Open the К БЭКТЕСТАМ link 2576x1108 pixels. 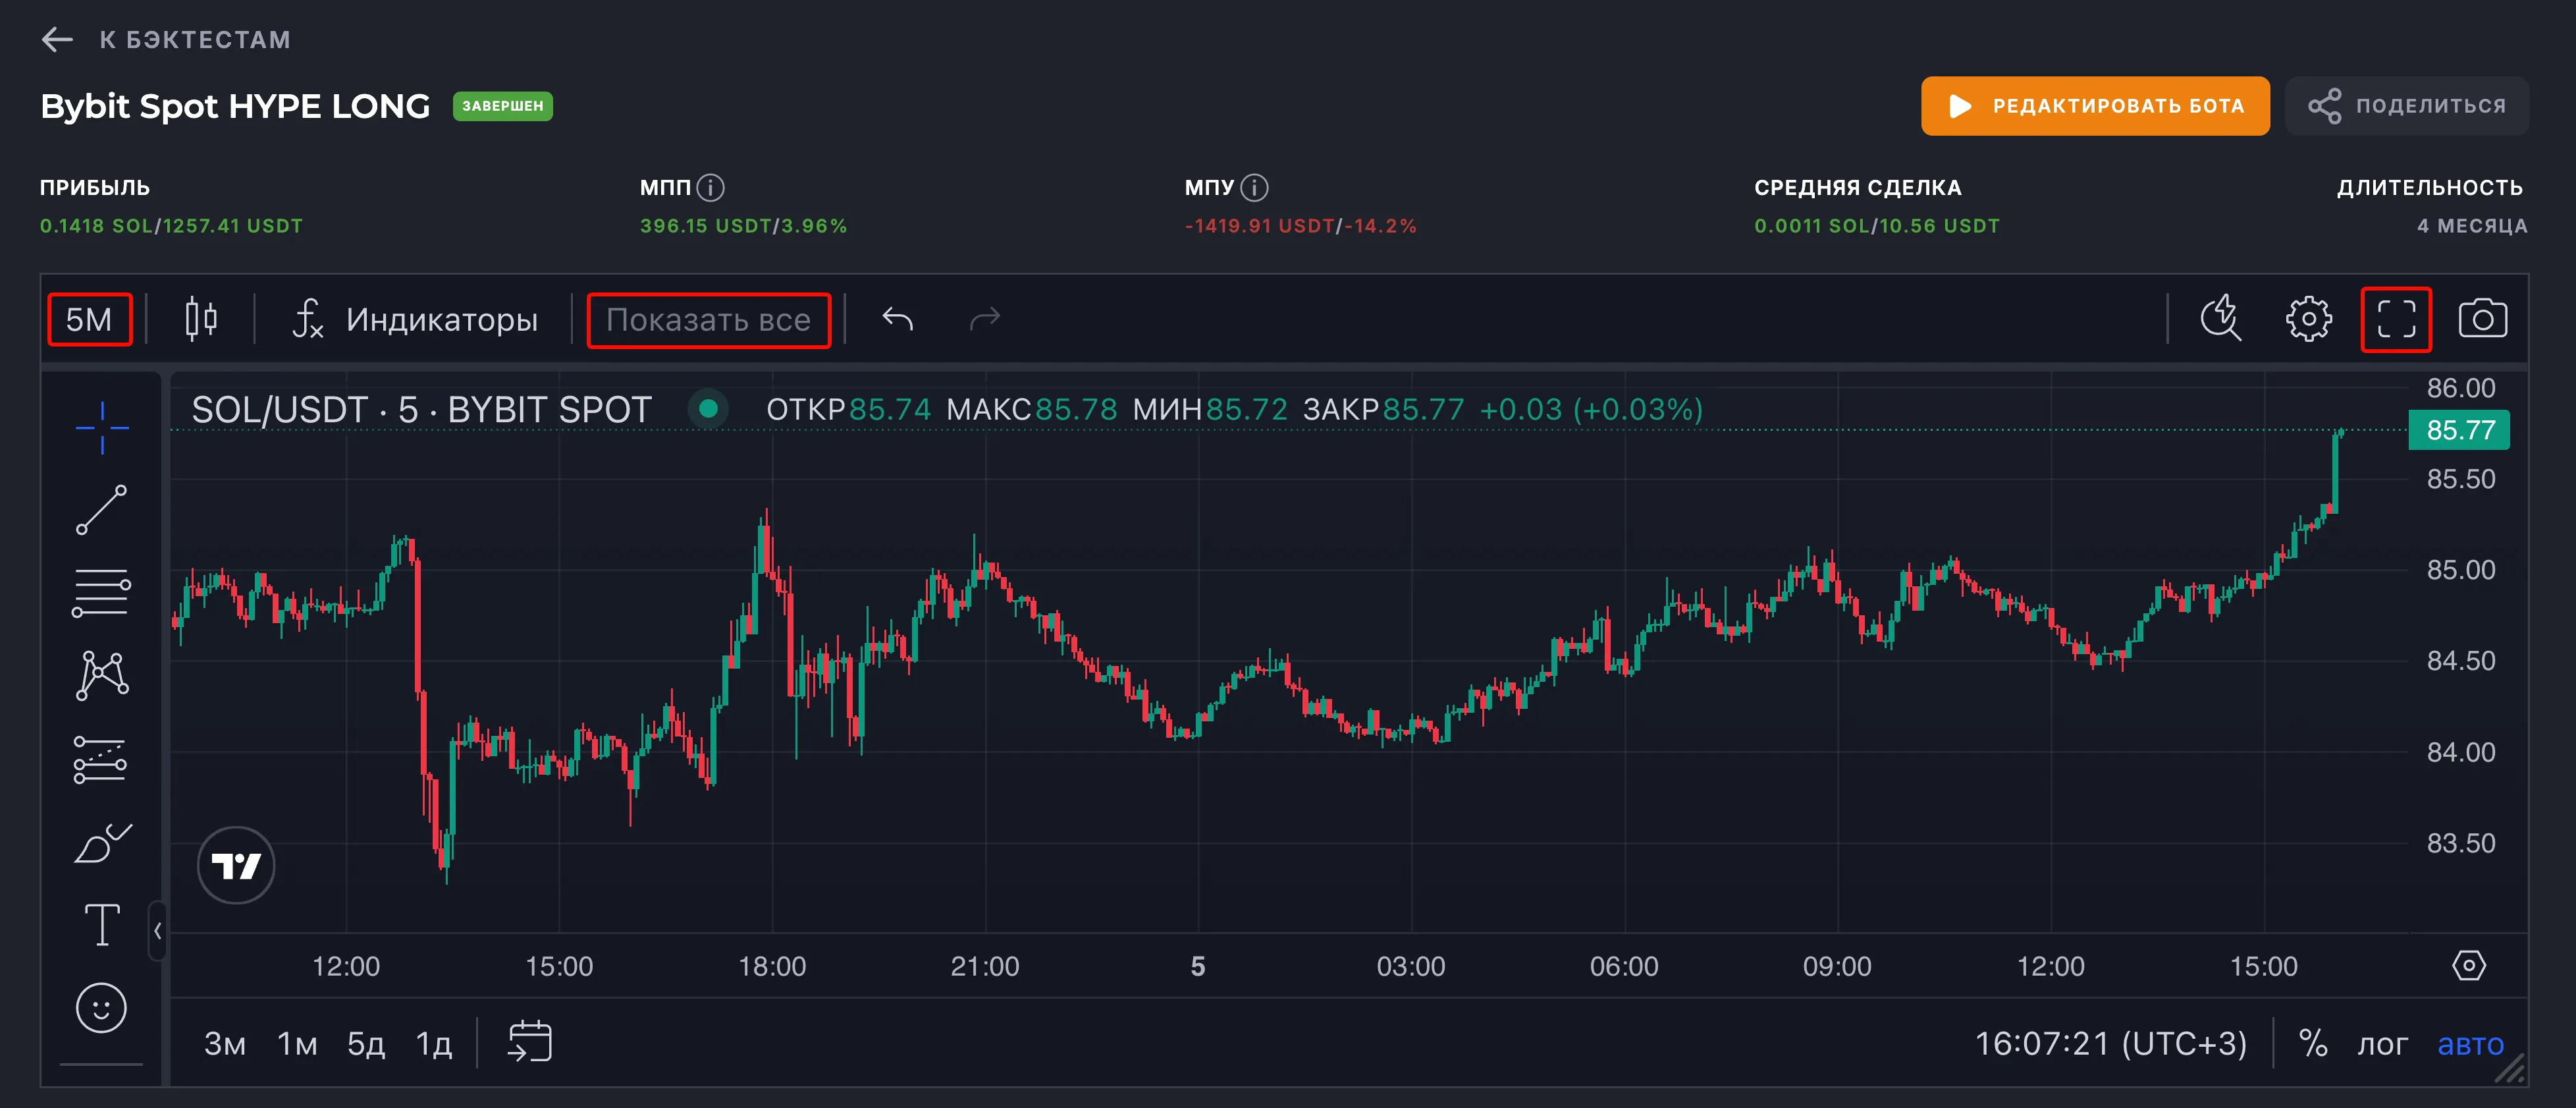coord(195,40)
